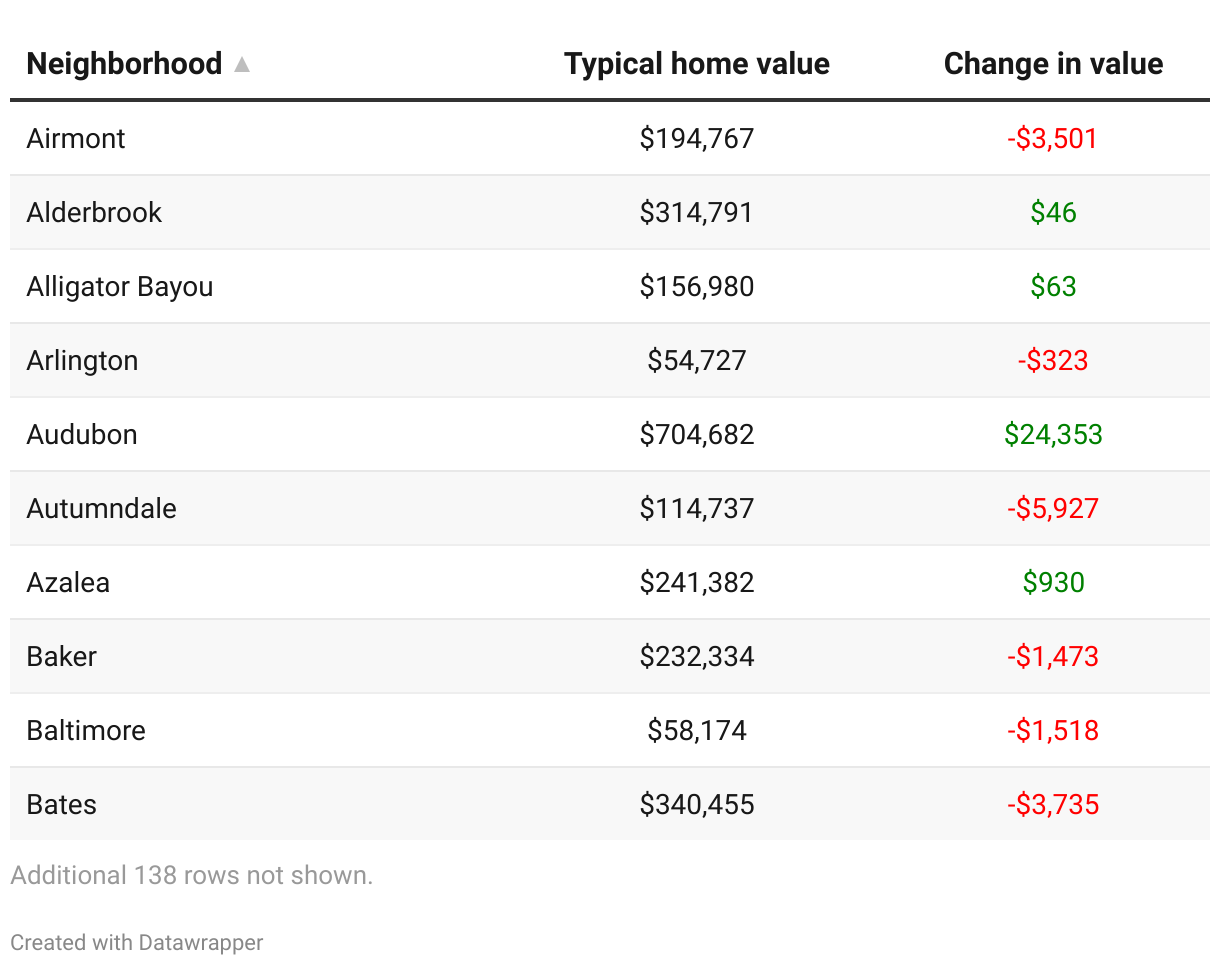This screenshot has height=966, width=1220.
Task: Click the Arlington neighborhood entry
Action: [82, 360]
